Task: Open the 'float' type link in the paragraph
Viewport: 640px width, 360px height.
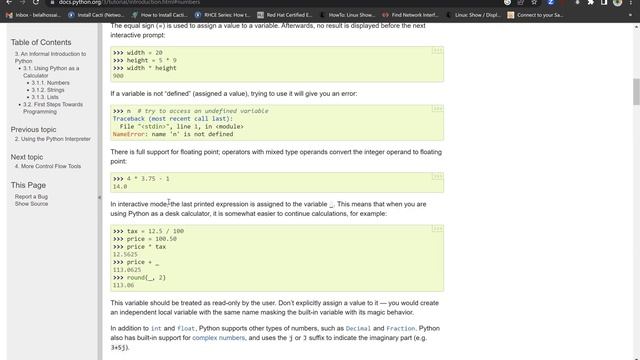Action: pos(186,329)
